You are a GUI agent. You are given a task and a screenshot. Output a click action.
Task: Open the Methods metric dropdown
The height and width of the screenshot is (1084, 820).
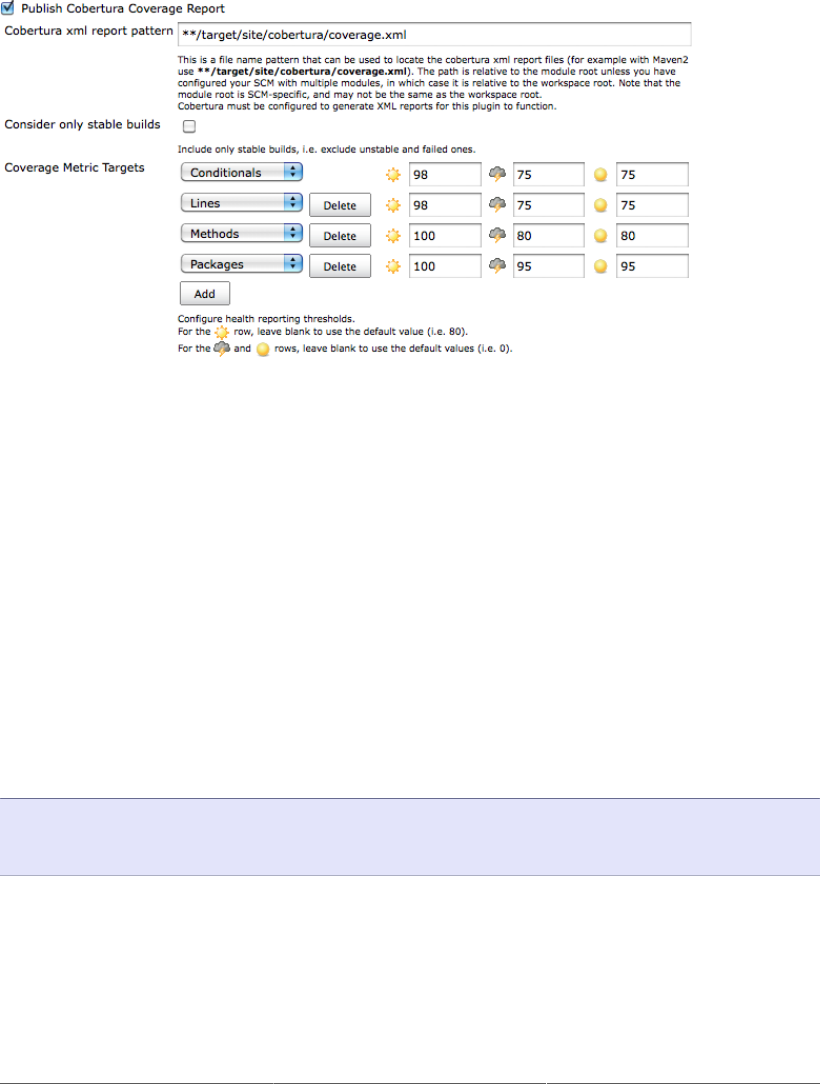(242, 233)
